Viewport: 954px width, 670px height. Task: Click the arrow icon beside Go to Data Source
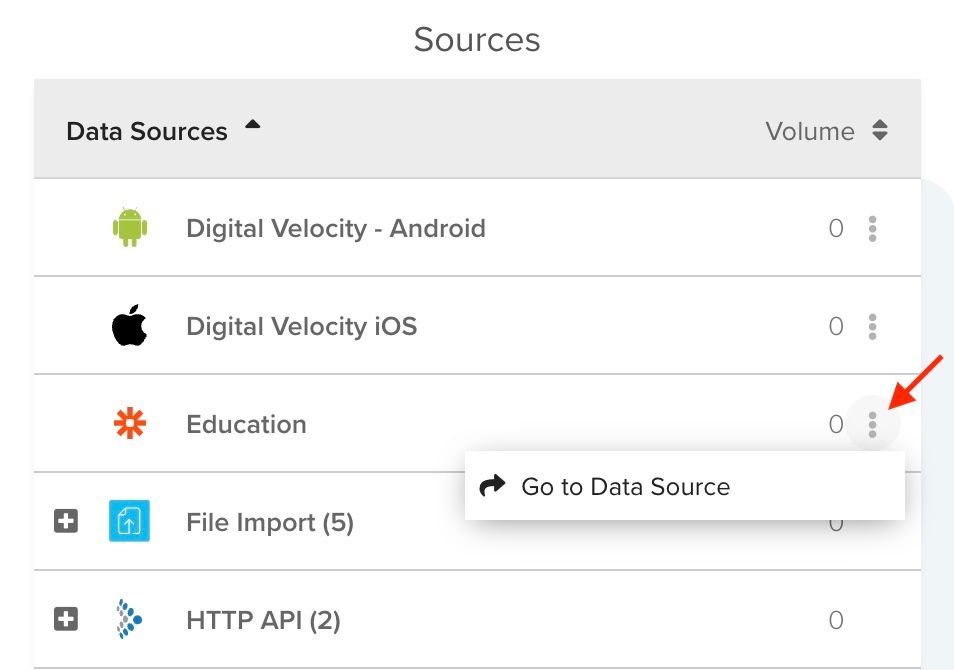click(x=493, y=487)
